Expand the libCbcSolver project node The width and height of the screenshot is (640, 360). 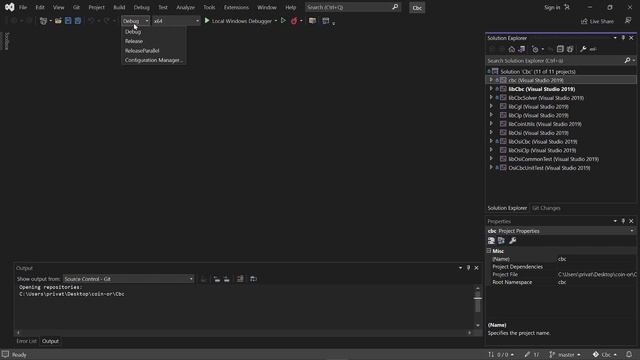click(491, 98)
